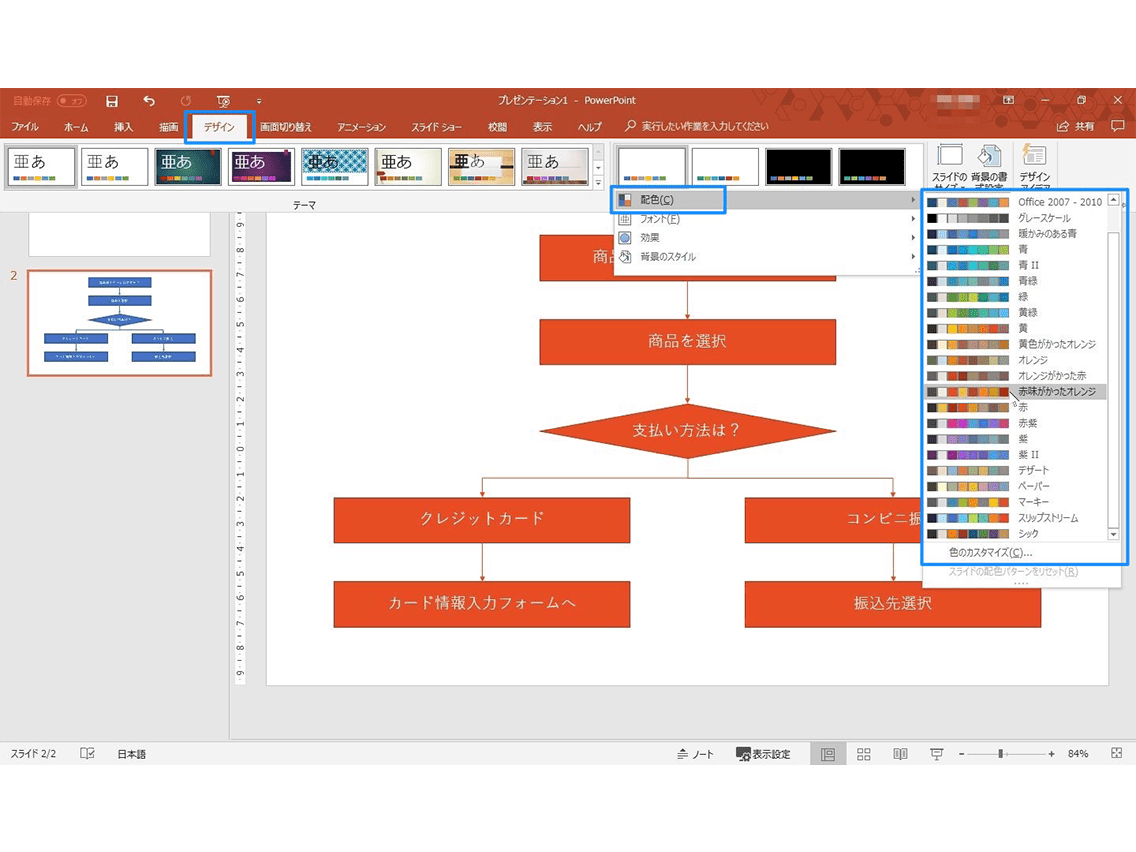Click the Save icon in the title bar

click(112, 101)
